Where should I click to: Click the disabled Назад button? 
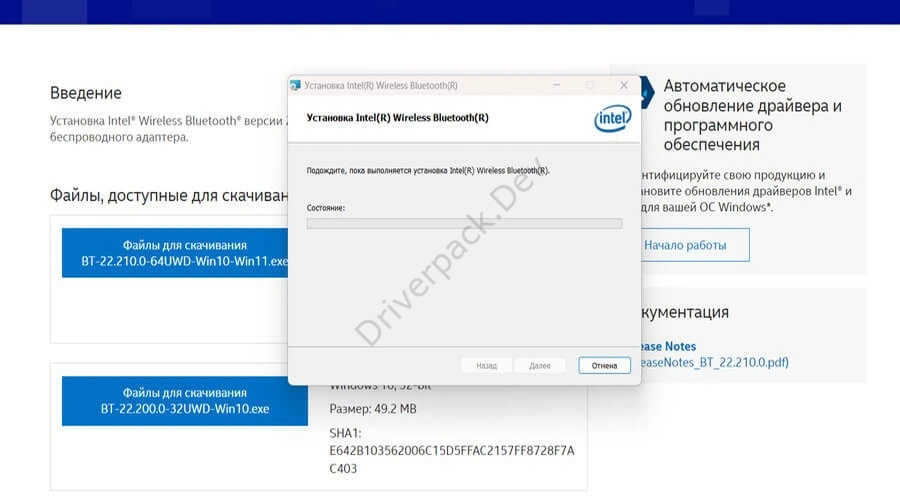click(x=486, y=365)
